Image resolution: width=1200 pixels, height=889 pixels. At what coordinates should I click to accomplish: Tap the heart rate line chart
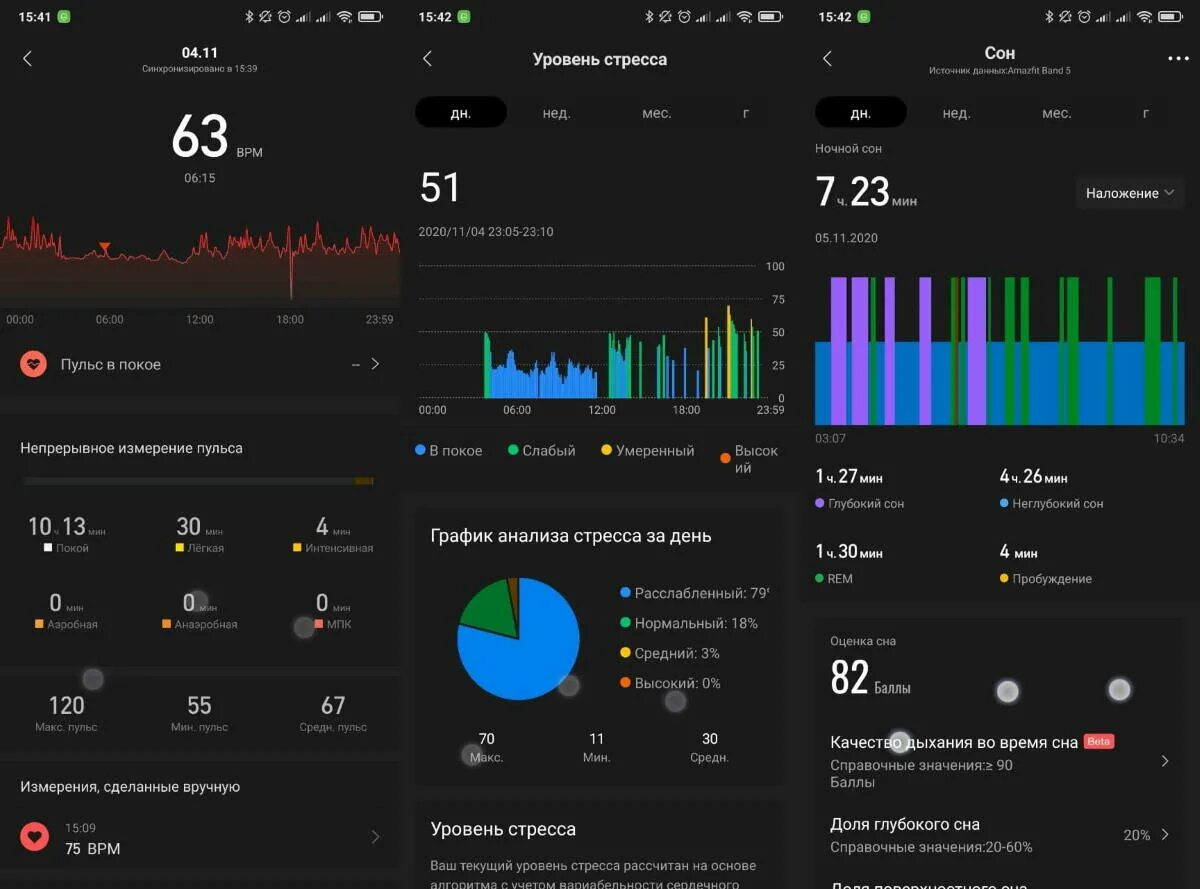coord(200,260)
